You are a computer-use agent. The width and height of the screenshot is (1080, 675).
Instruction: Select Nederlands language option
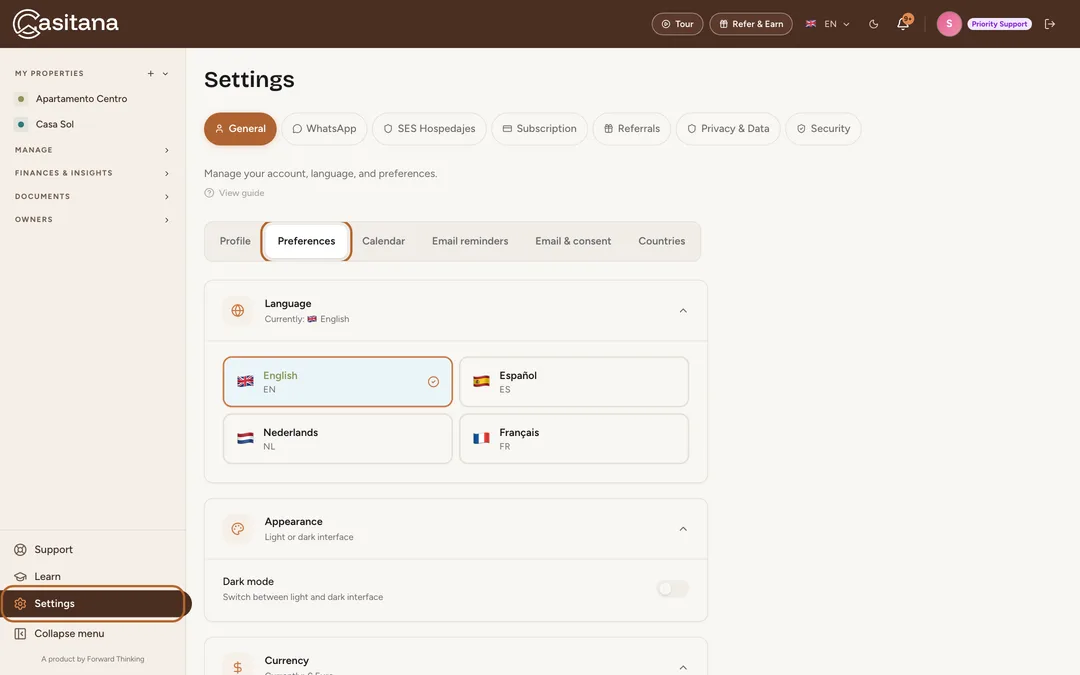click(338, 439)
